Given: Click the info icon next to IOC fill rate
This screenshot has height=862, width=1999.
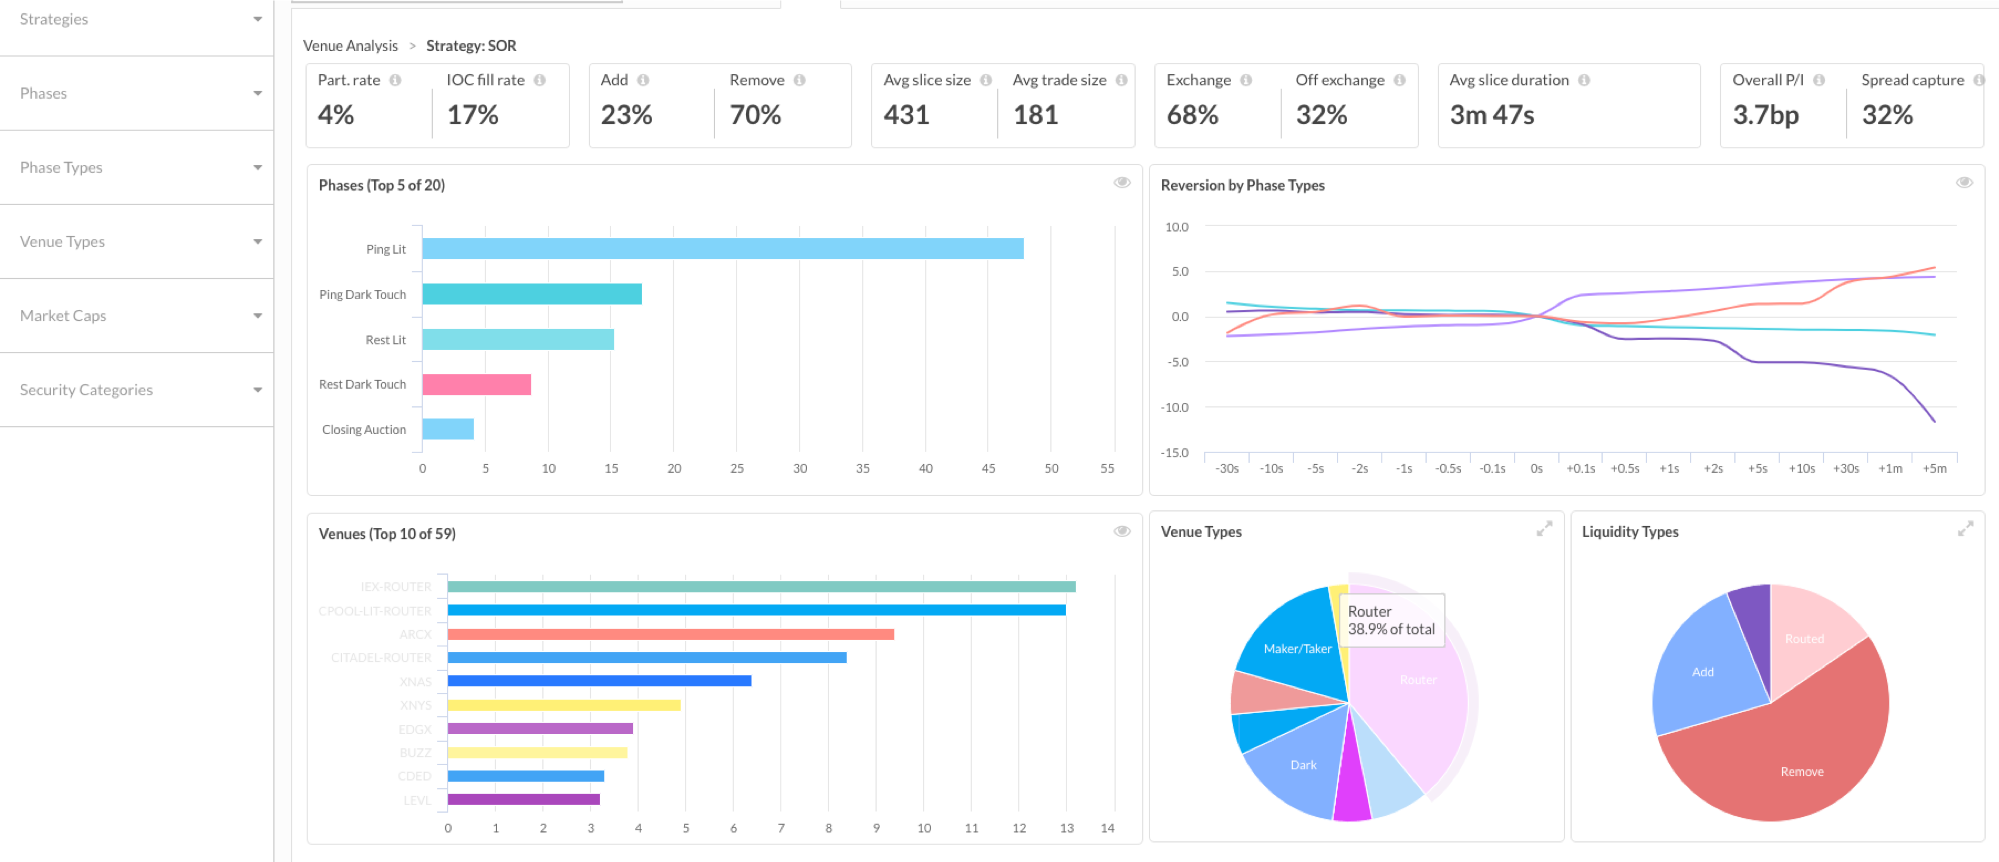Looking at the screenshot, I should tap(540, 80).
